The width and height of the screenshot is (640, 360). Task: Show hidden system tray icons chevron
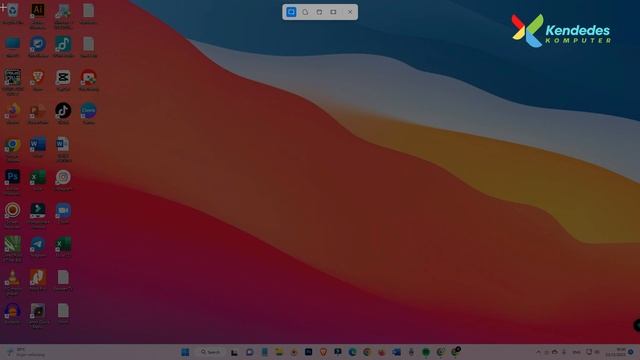tap(538, 352)
